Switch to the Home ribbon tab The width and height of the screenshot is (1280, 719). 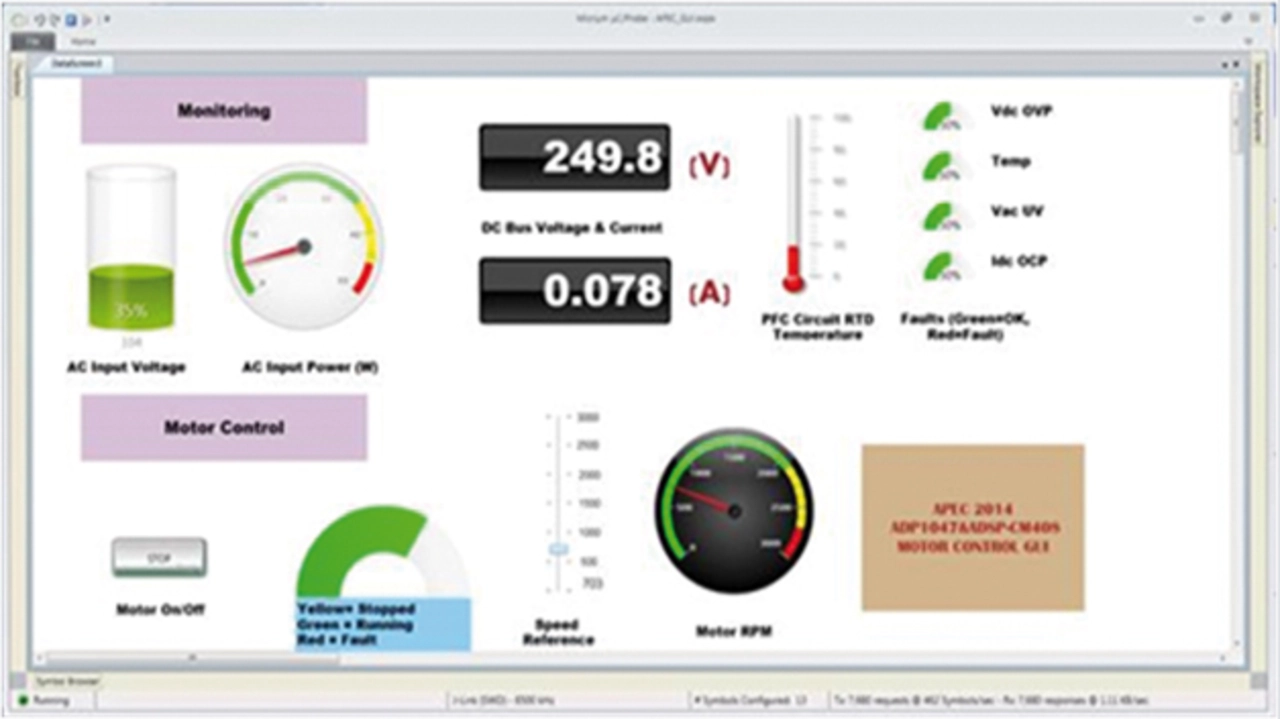[83, 42]
